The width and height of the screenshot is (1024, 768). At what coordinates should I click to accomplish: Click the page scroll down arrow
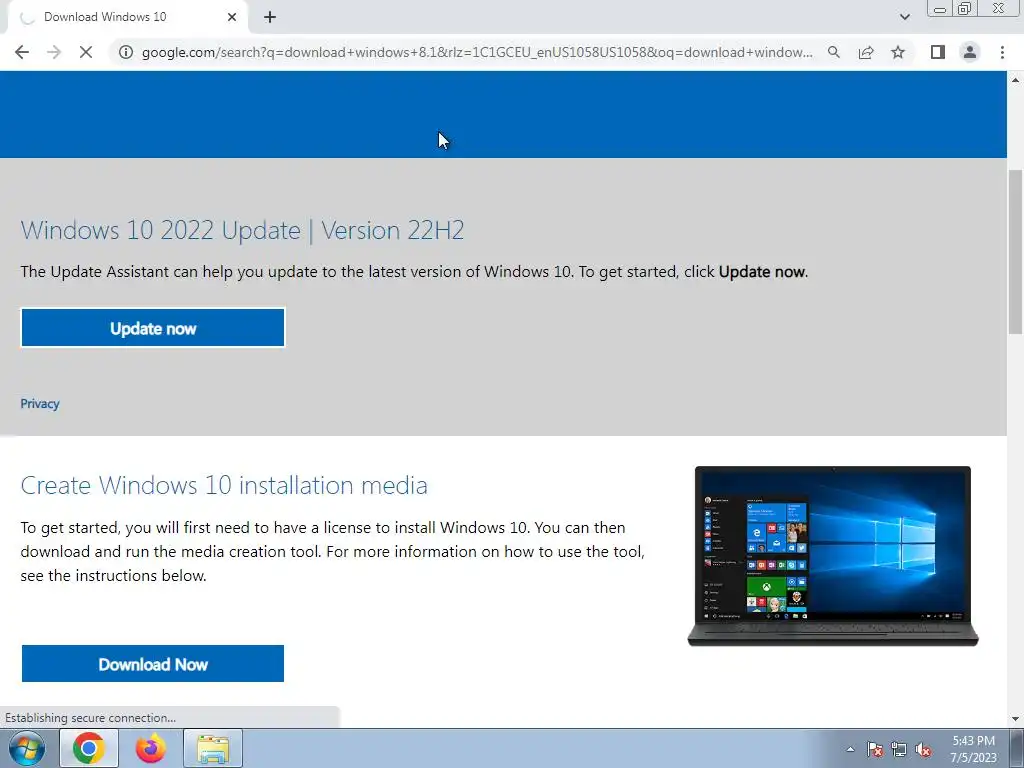1016,719
